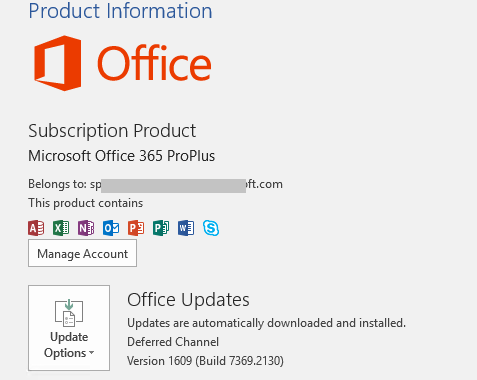Click the OneNote app icon

tap(86, 228)
